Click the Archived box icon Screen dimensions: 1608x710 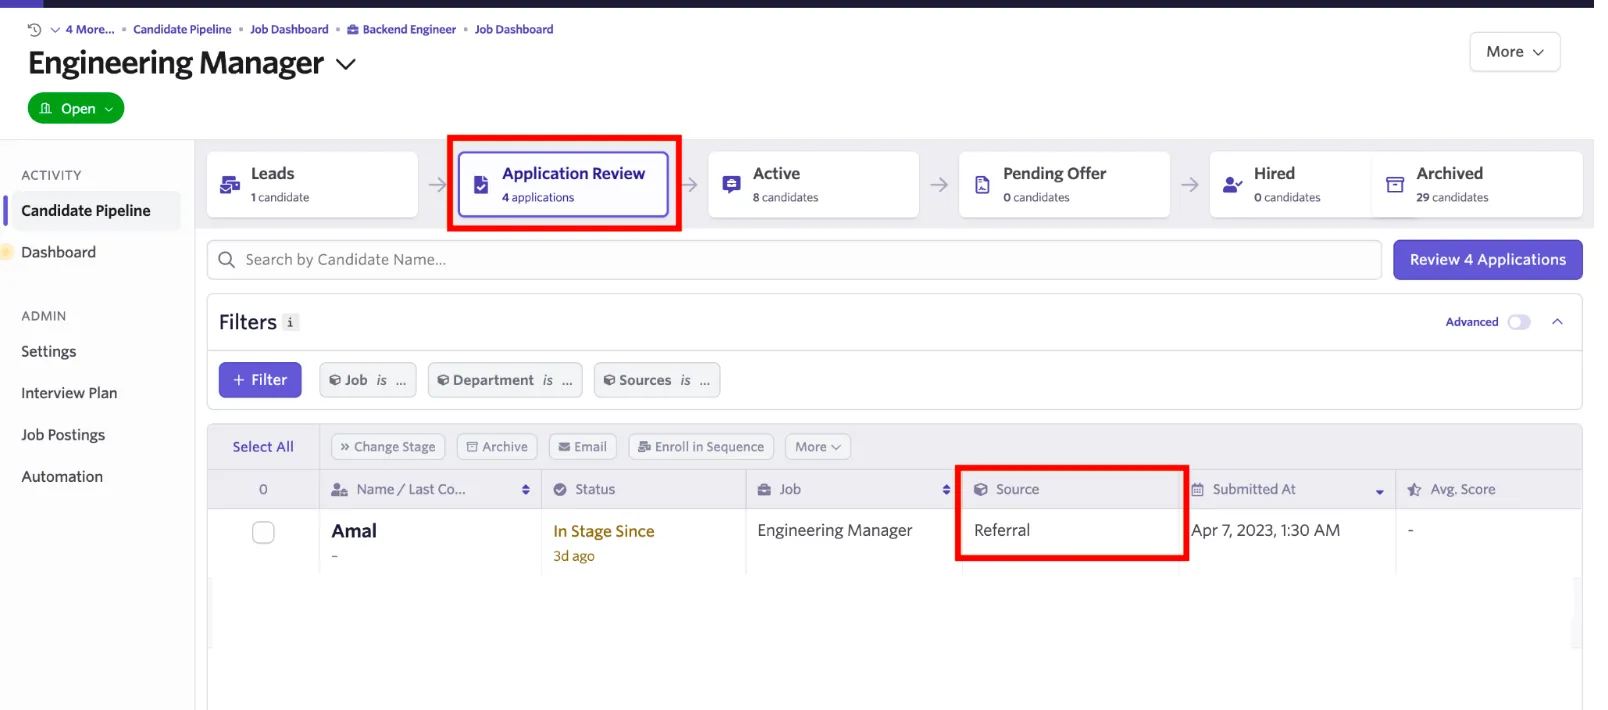point(1395,184)
